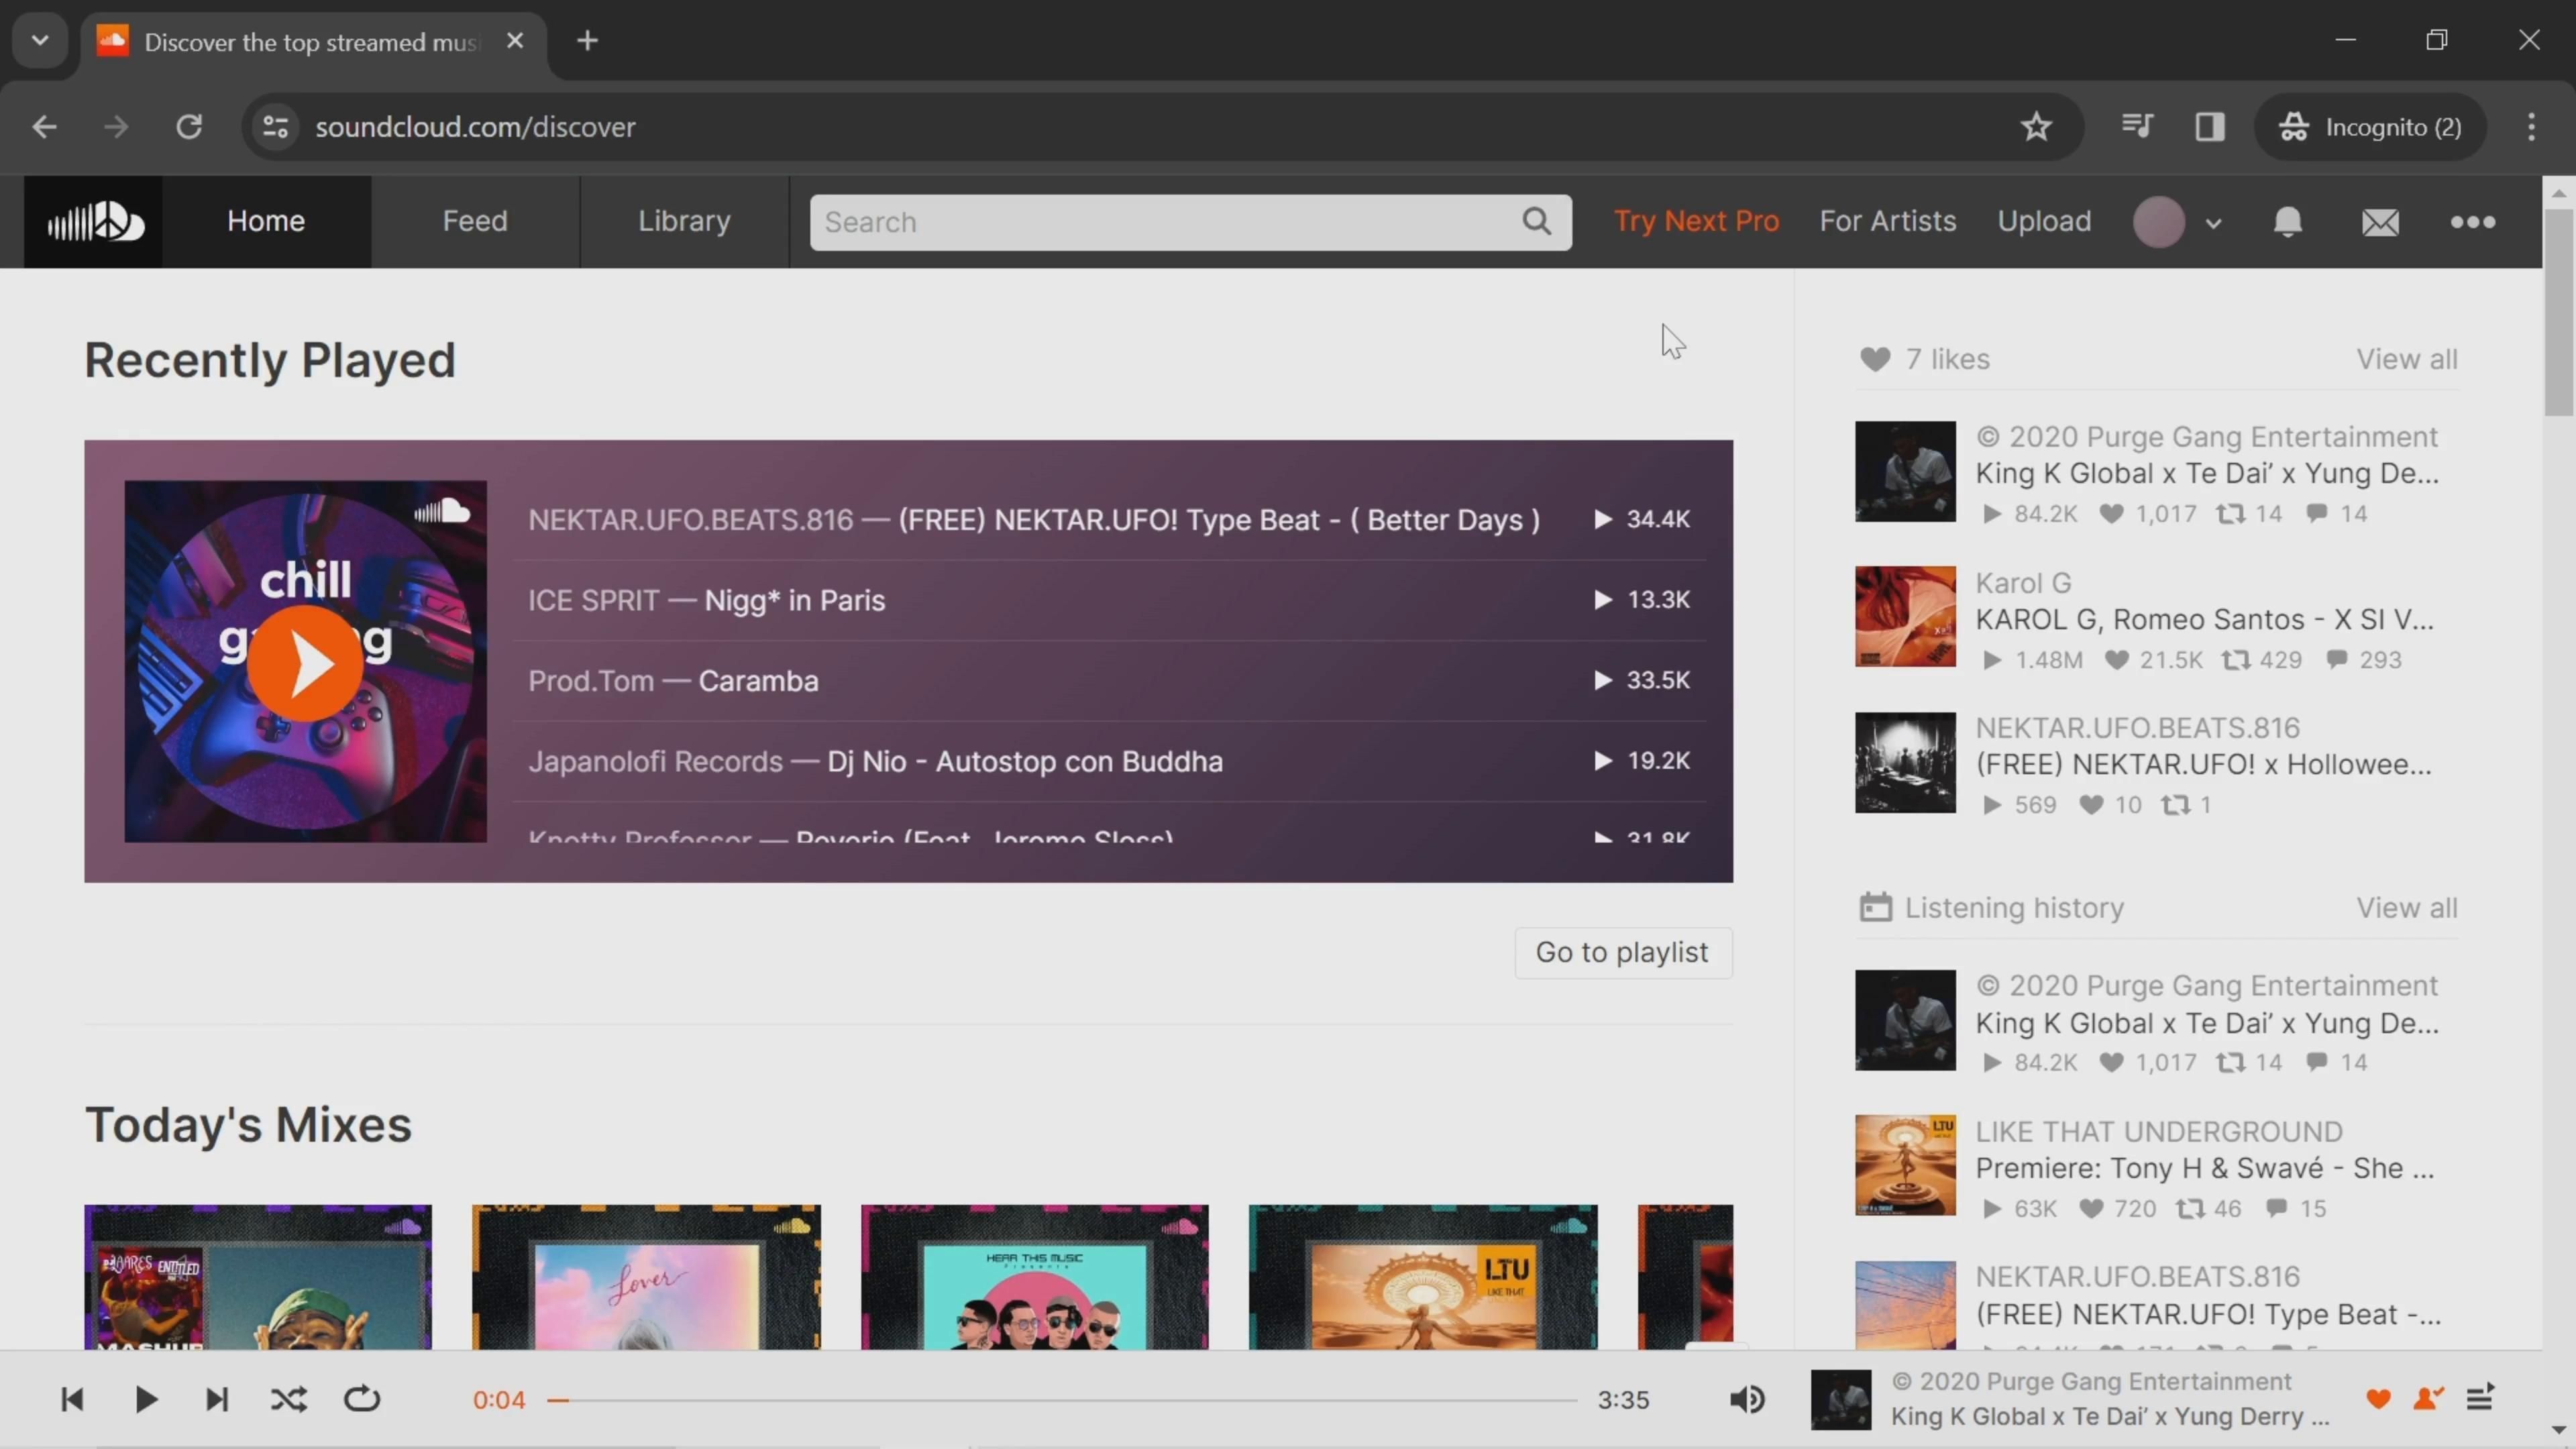Open the next up queue icon

tap(2479, 1398)
